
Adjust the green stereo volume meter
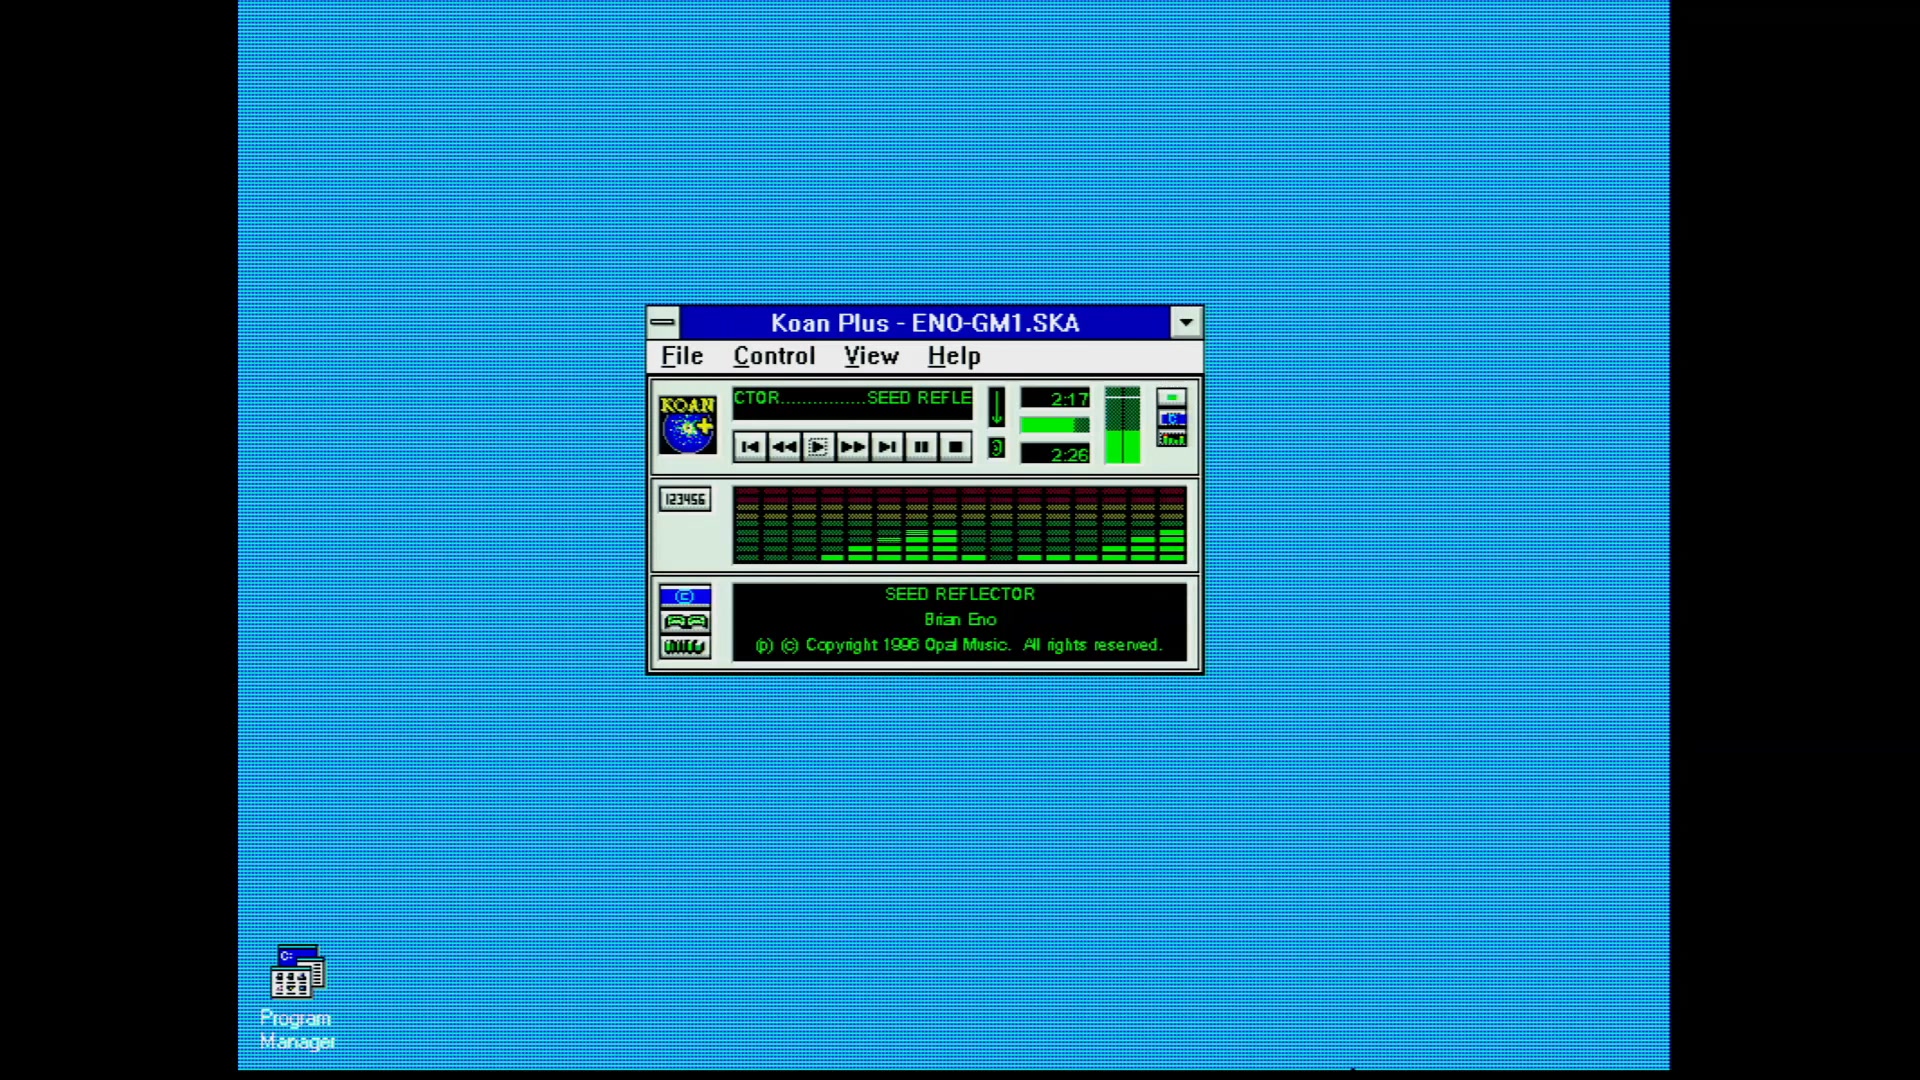[1122, 425]
